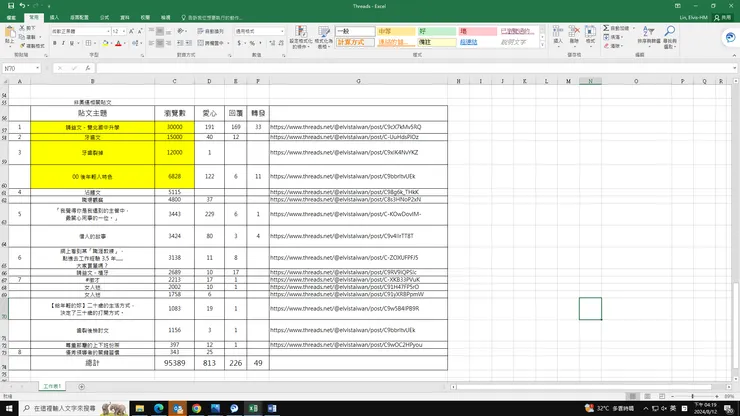
Task: Click the Insert Function fx icon
Action: click(x=87, y=68)
